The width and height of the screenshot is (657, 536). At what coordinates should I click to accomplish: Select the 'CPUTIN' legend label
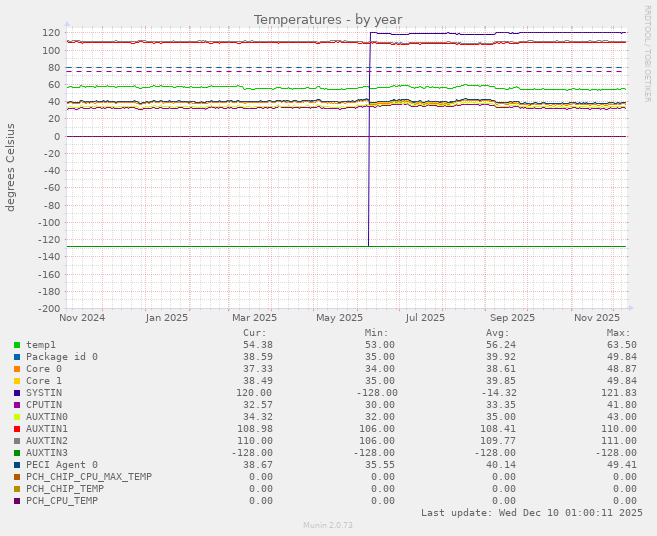[x=44, y=405]
